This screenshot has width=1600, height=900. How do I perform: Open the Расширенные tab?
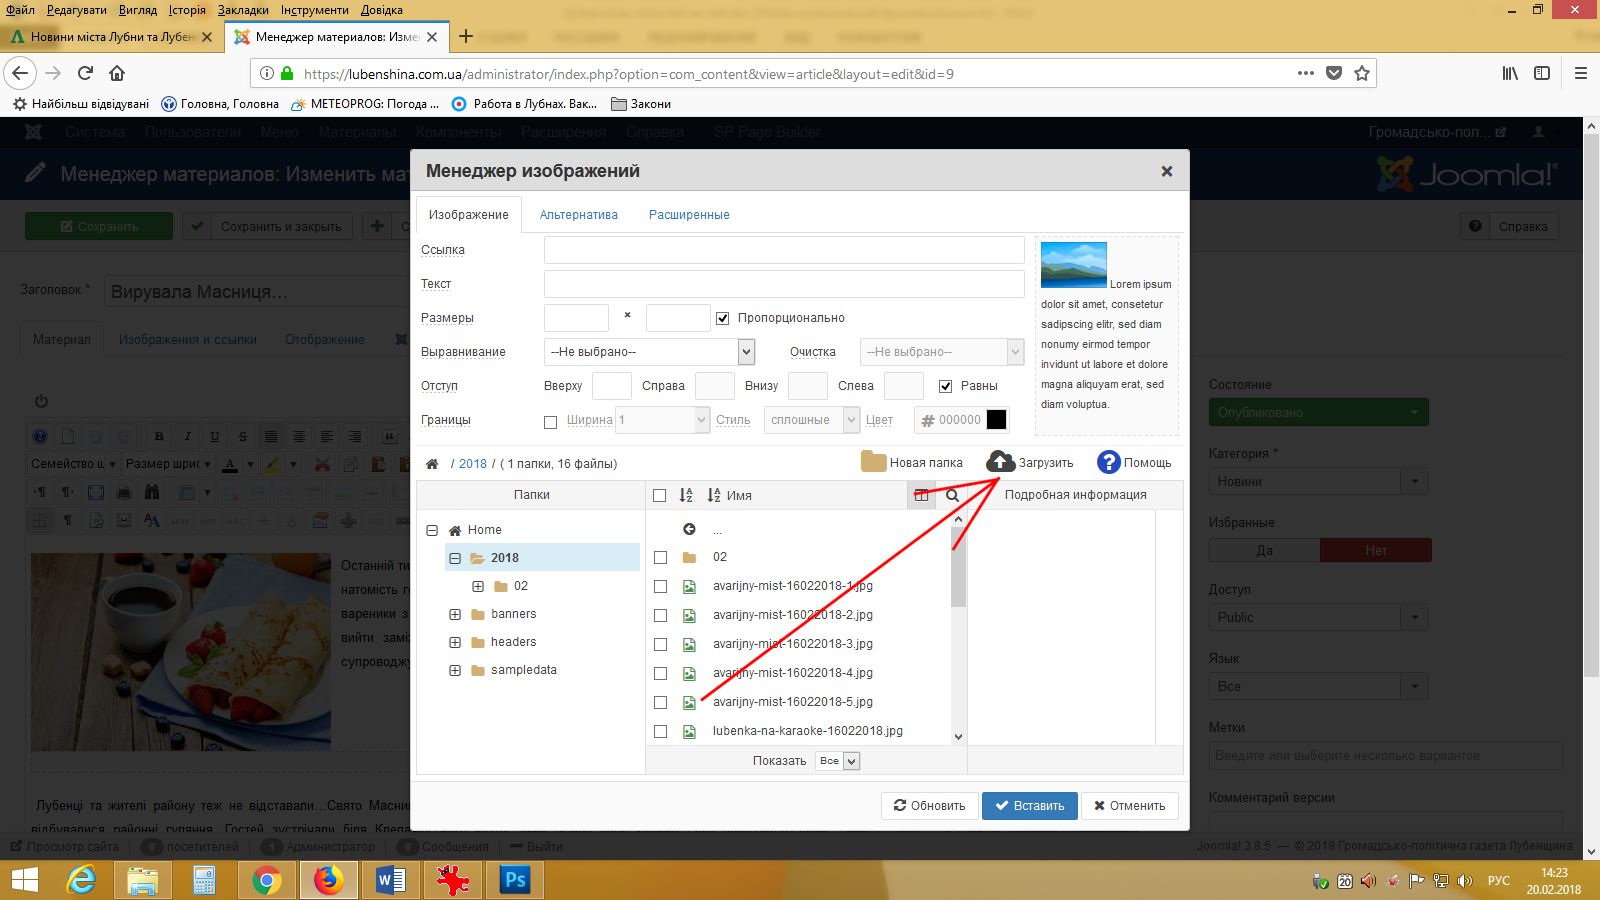tap(689, 215)
